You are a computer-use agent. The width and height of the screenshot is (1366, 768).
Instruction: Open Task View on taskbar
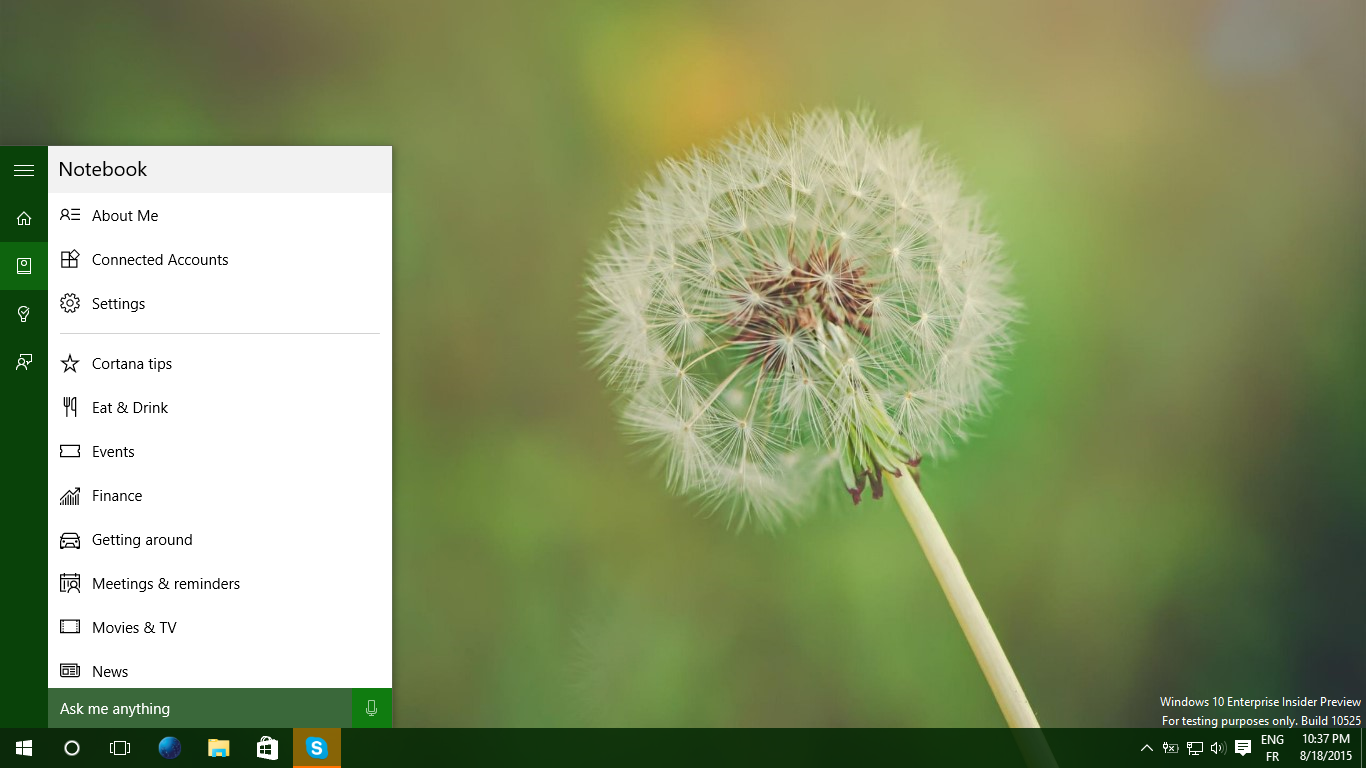click(120, 748)
